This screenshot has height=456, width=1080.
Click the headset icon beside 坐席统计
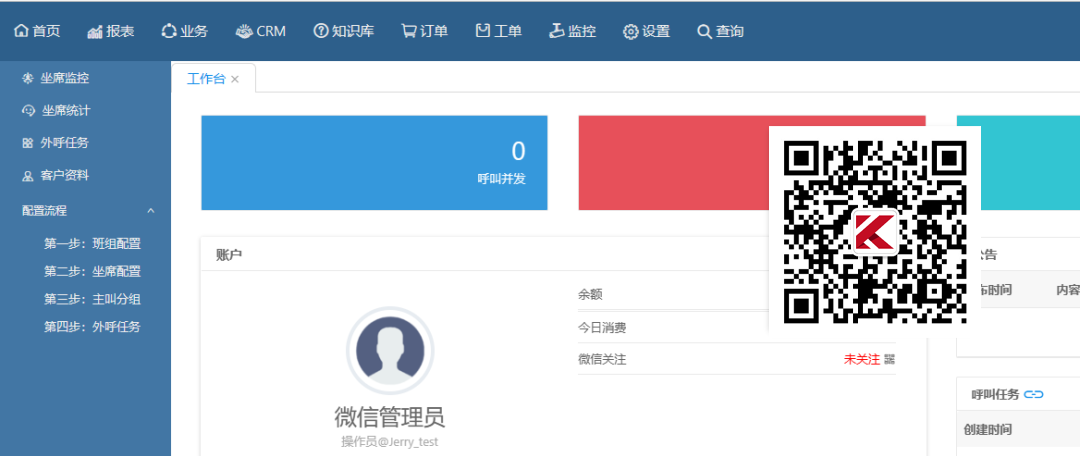28,110
